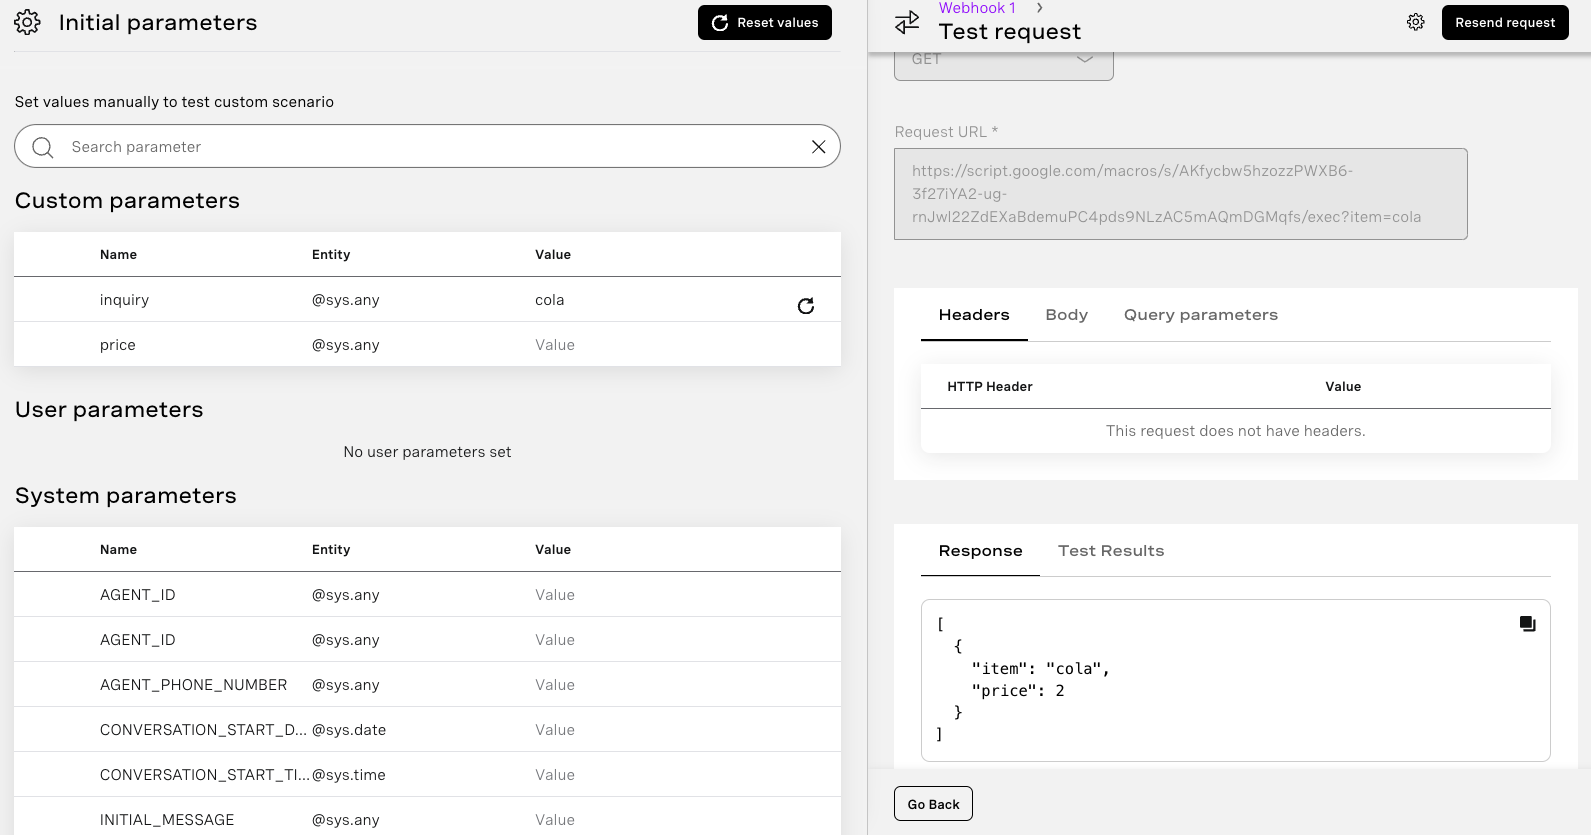Screen dimensions: 1591x835
Task: Click the @sys.date entity cell
Action: click(x=349, y=730)
